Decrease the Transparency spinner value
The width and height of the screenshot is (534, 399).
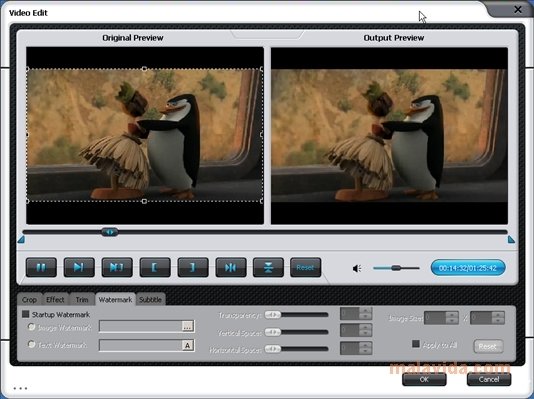[365, 317]
